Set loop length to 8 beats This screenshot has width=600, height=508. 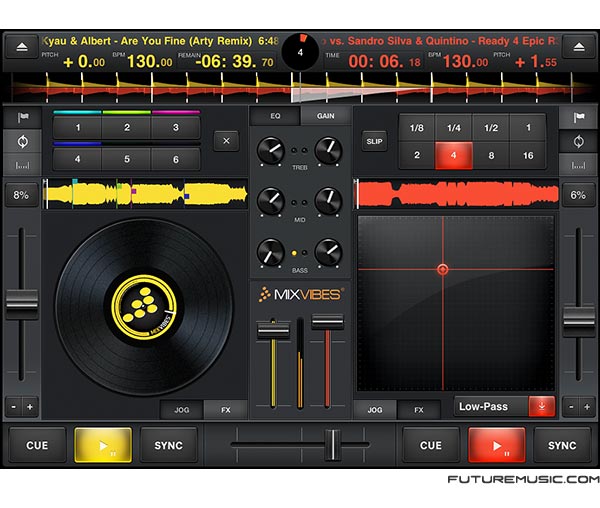coord(491,155)
